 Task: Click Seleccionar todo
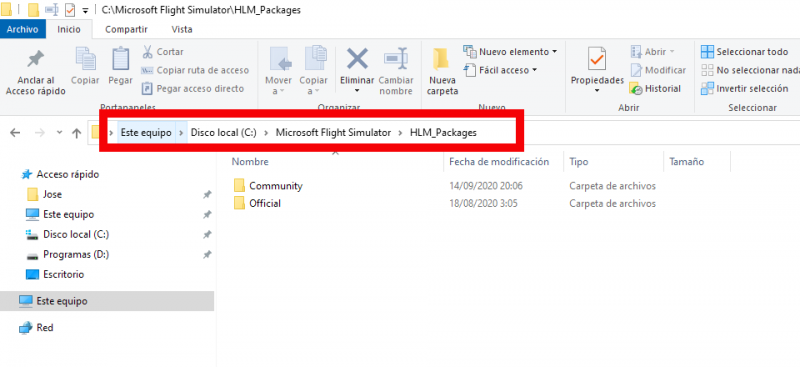pos(745,52)
